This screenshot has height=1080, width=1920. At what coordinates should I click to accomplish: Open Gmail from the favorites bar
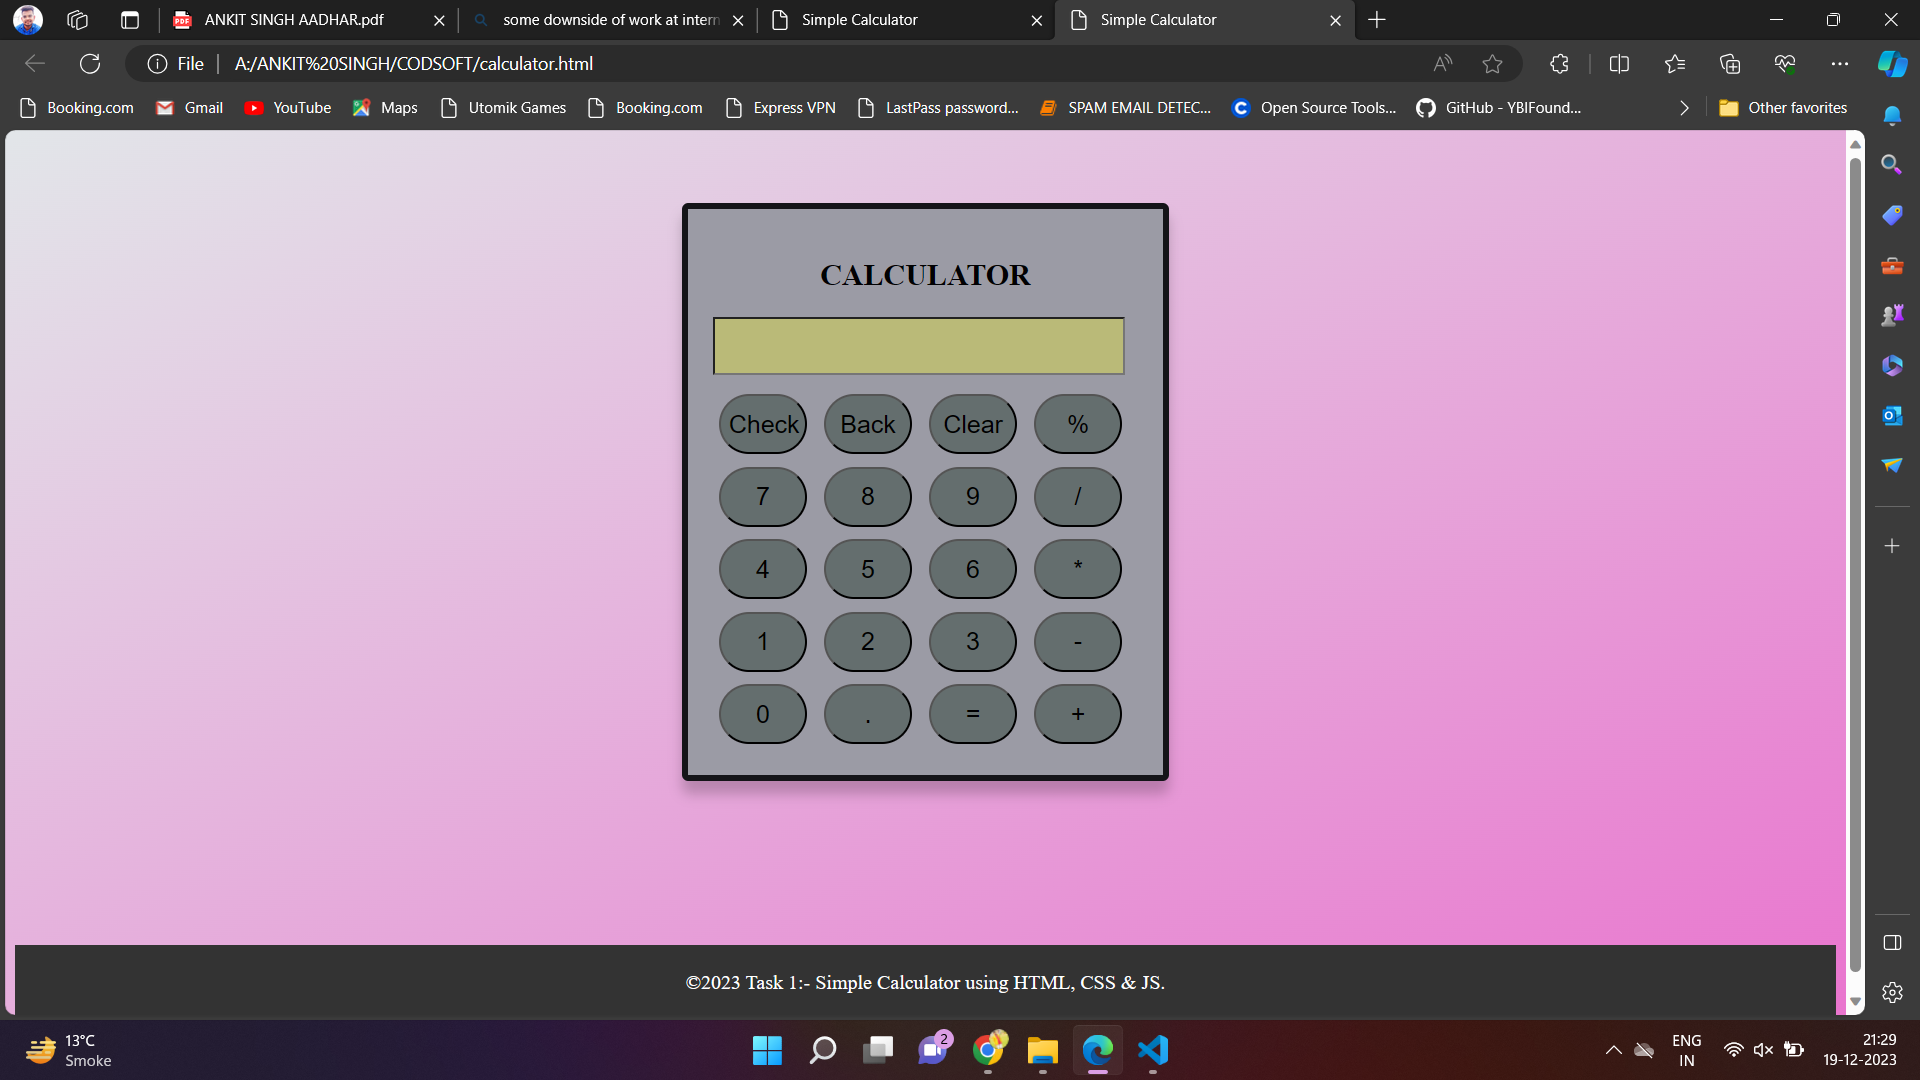tap(189, 107)
